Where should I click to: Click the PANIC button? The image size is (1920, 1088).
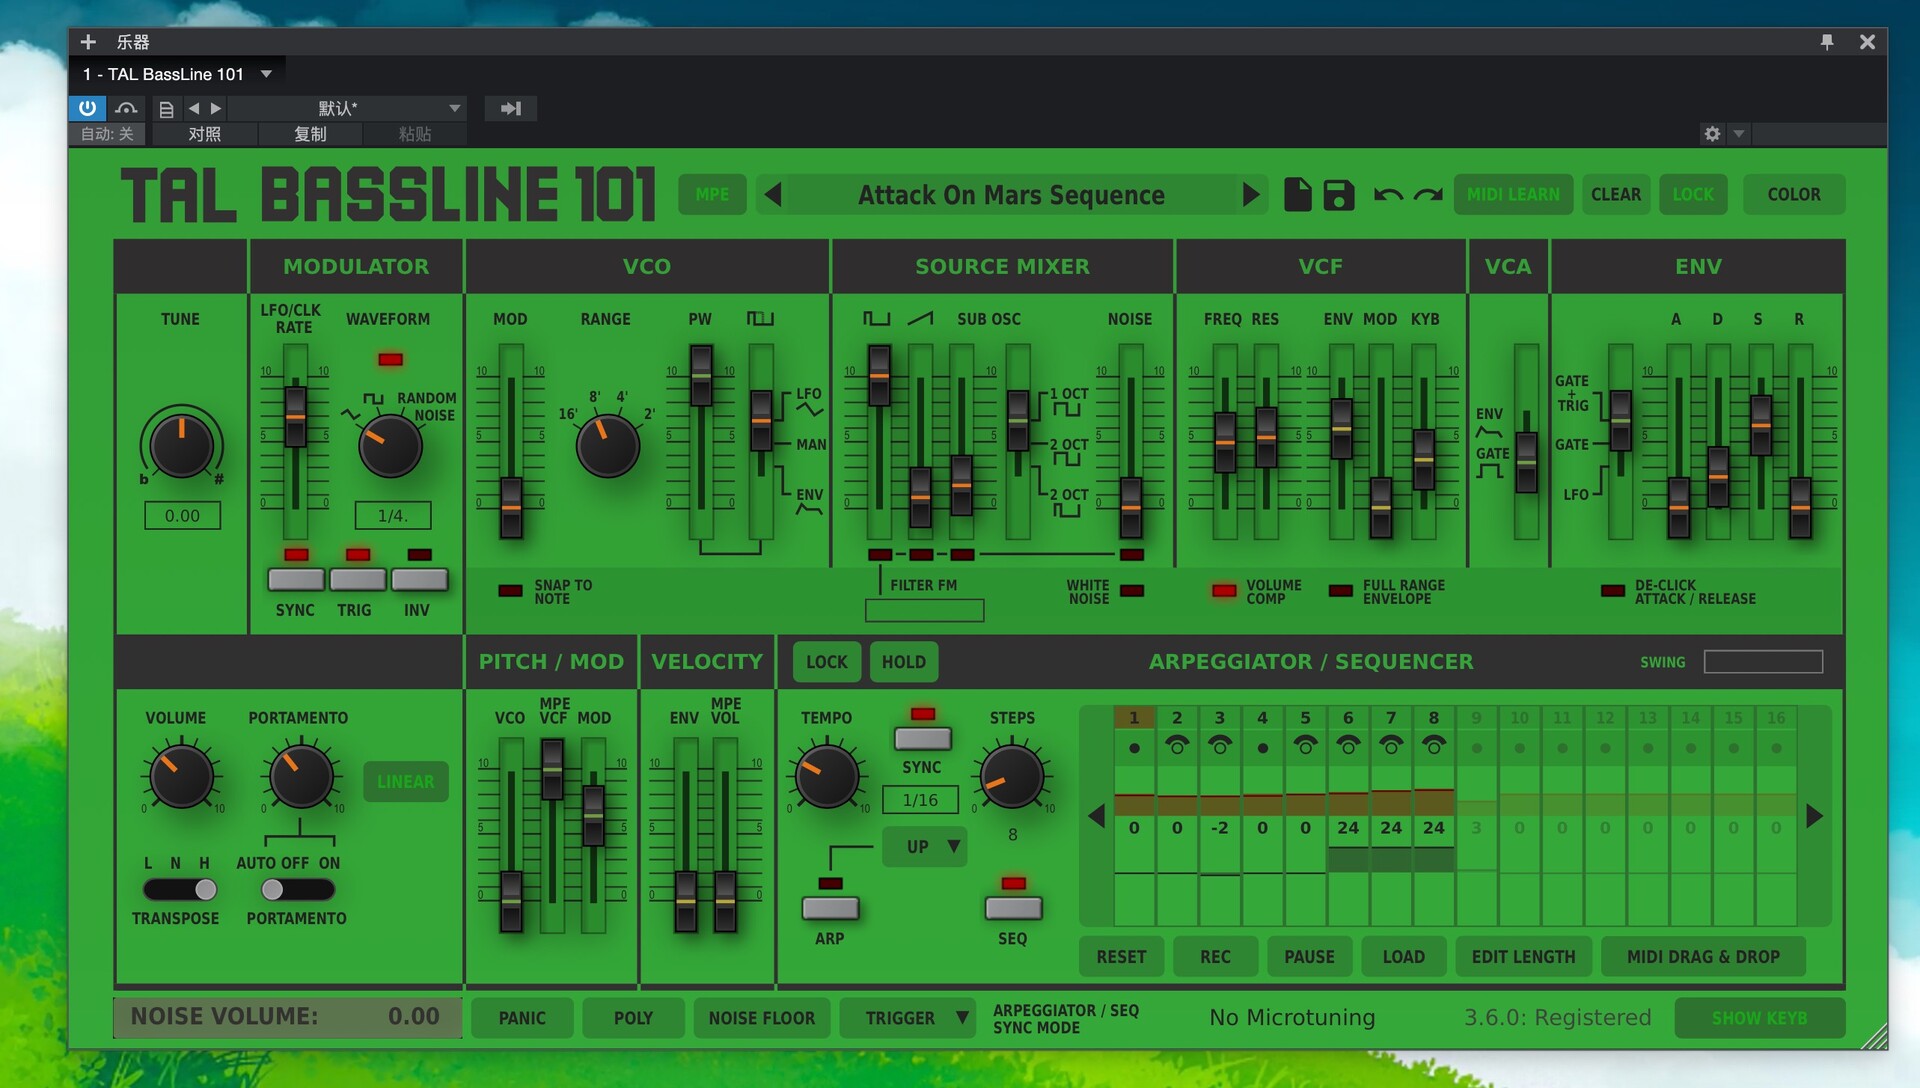522,1018
